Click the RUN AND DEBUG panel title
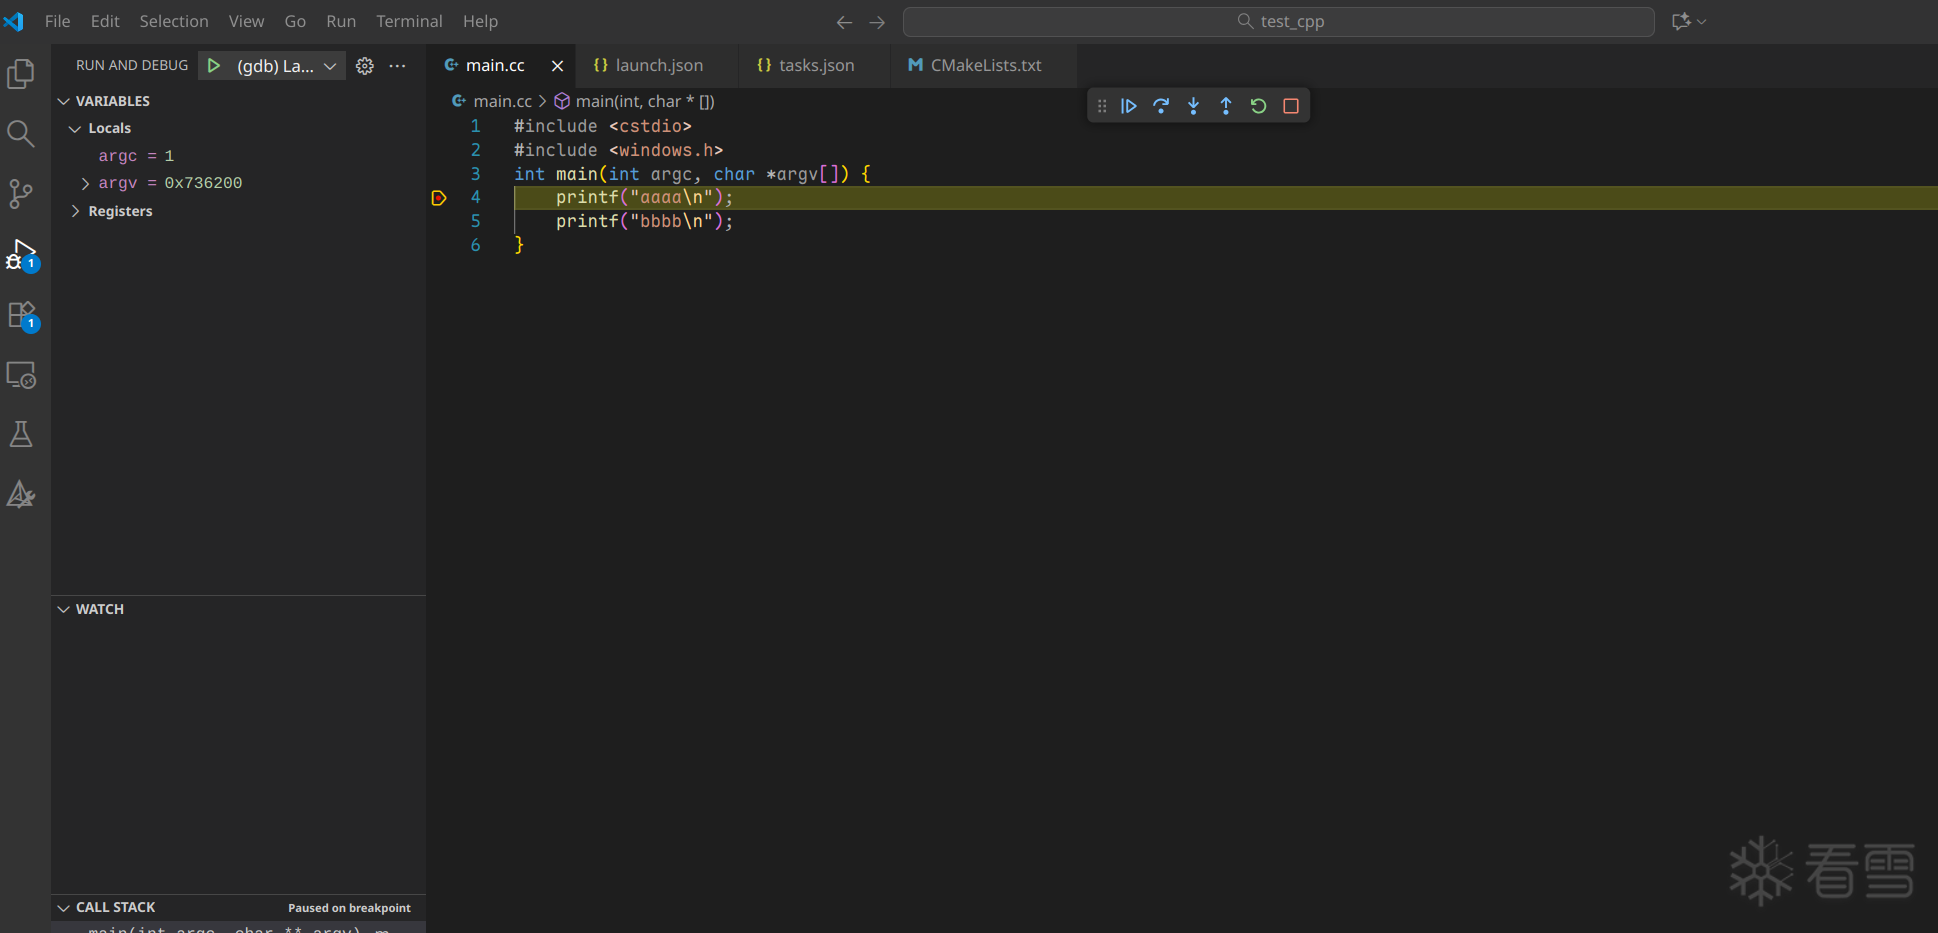 pos(132,65)
